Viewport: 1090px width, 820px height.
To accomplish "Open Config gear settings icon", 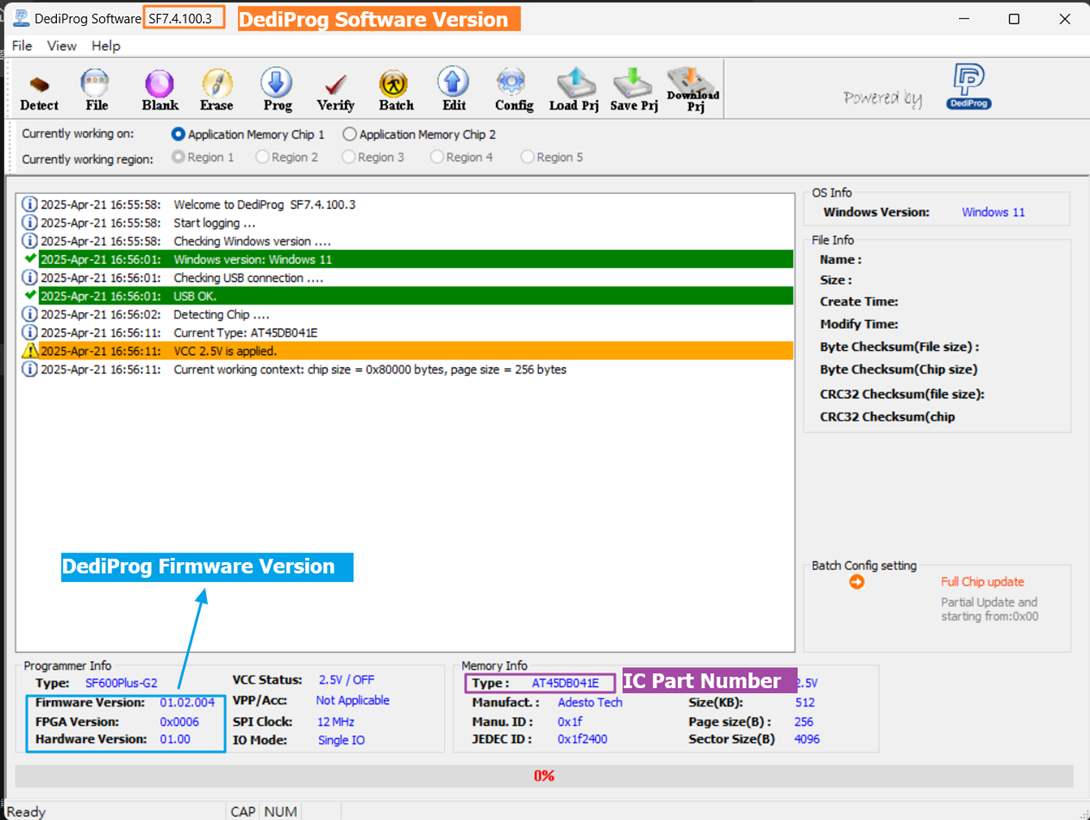I will click(x=514, y=90).
